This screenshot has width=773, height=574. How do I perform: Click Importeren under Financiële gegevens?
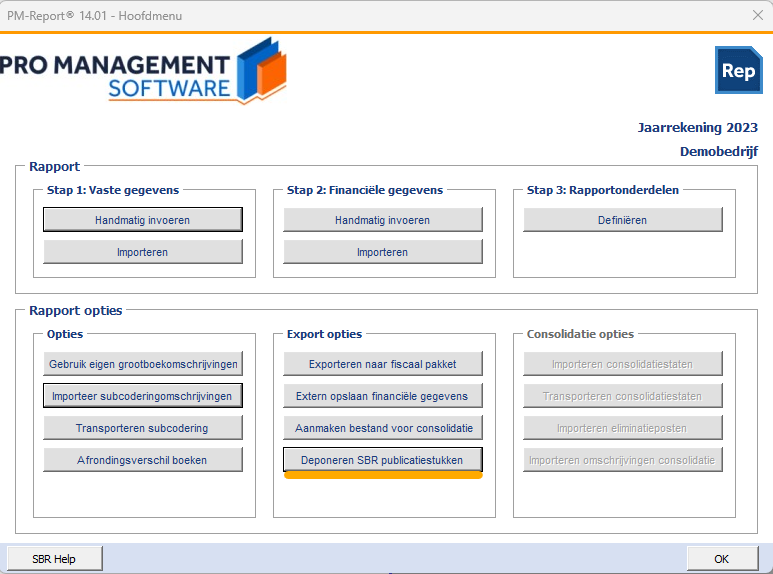pos(383,251)
